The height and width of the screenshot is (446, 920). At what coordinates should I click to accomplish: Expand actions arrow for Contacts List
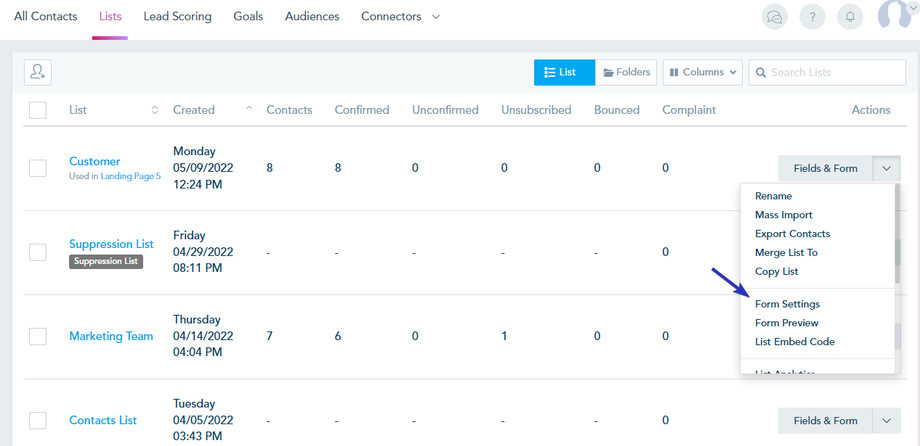pyautogui.click(x=887, y=421)
